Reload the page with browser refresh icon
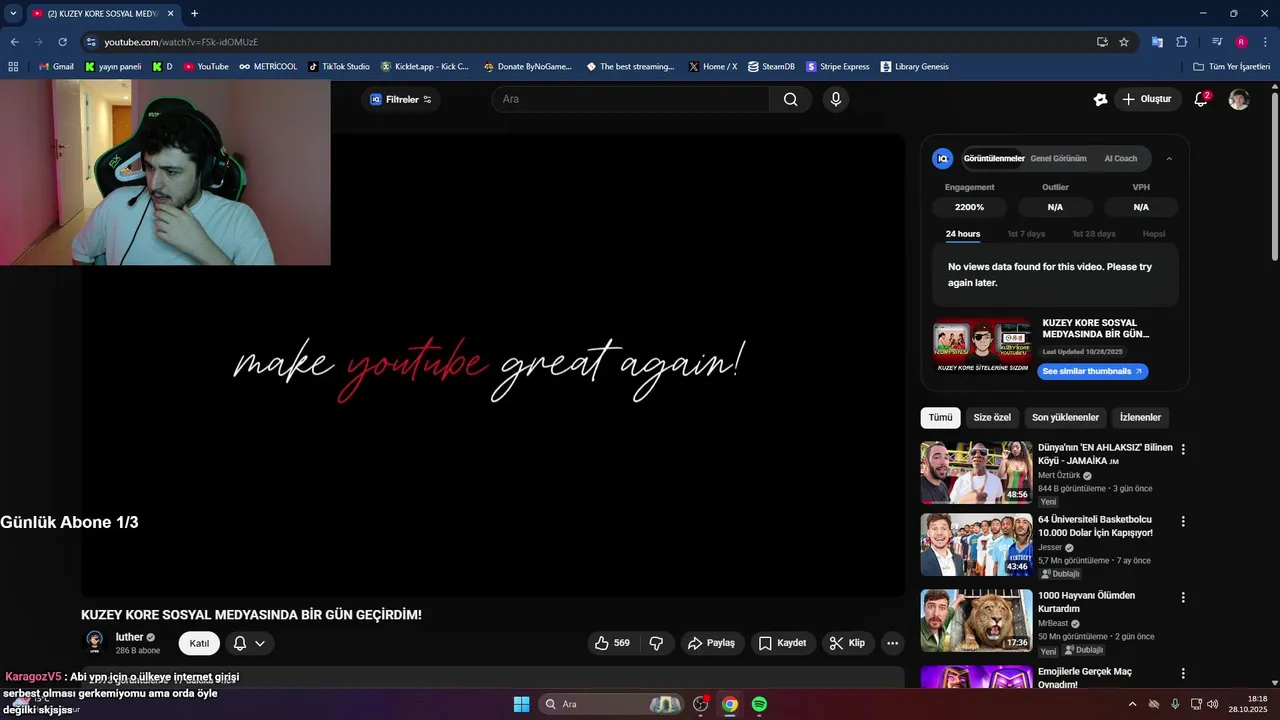 tap(62, 42)
